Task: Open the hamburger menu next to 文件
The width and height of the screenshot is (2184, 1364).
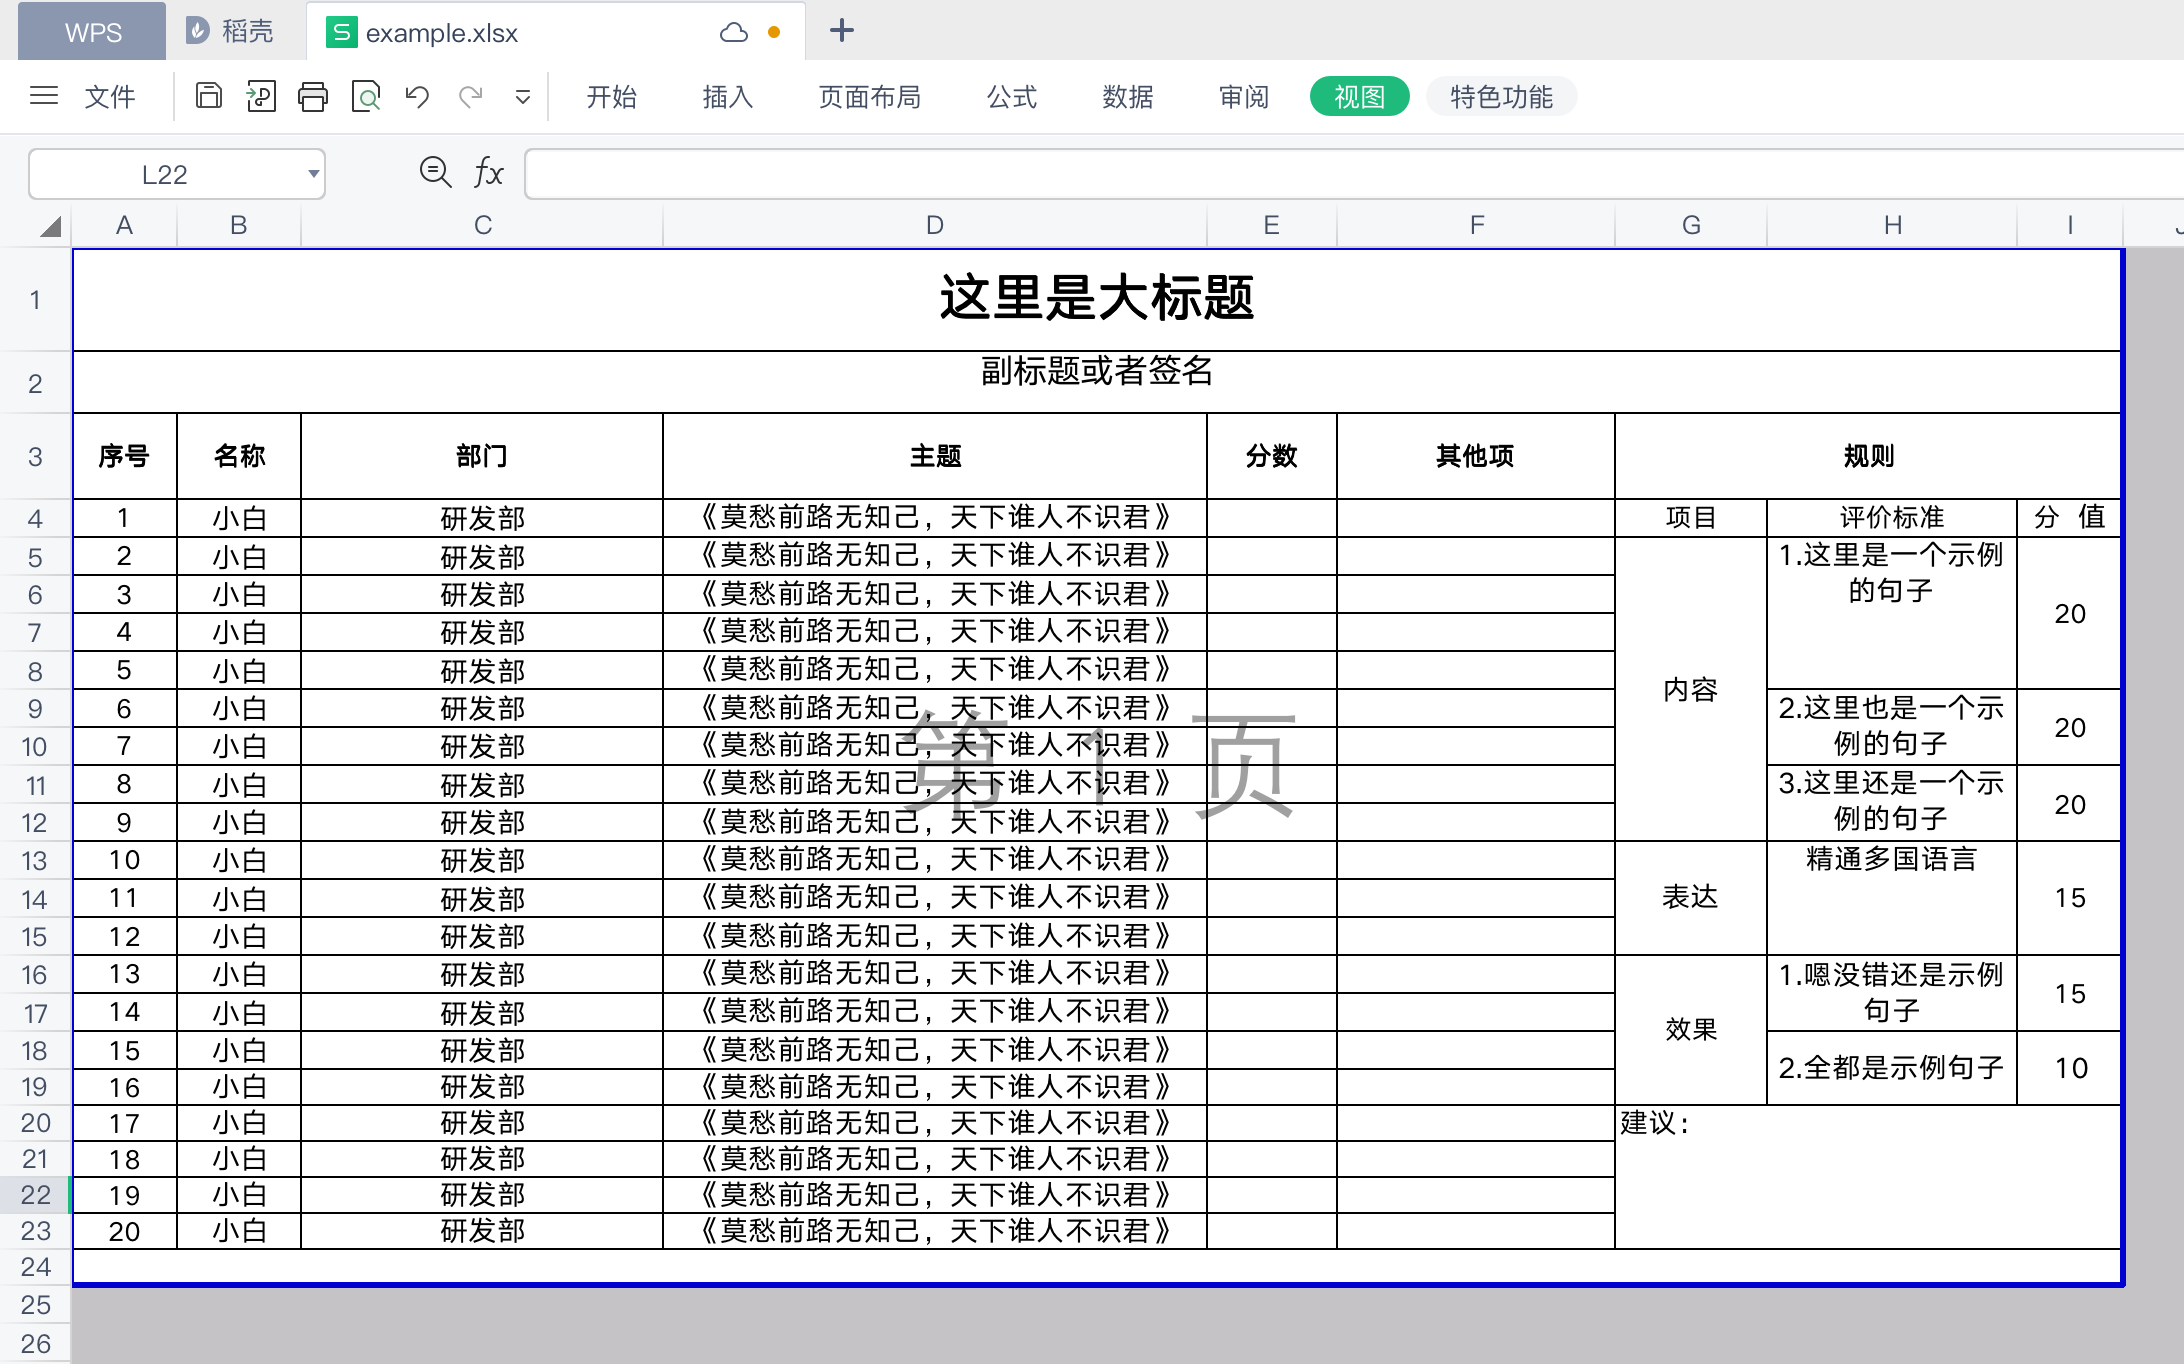Action: 44,96
